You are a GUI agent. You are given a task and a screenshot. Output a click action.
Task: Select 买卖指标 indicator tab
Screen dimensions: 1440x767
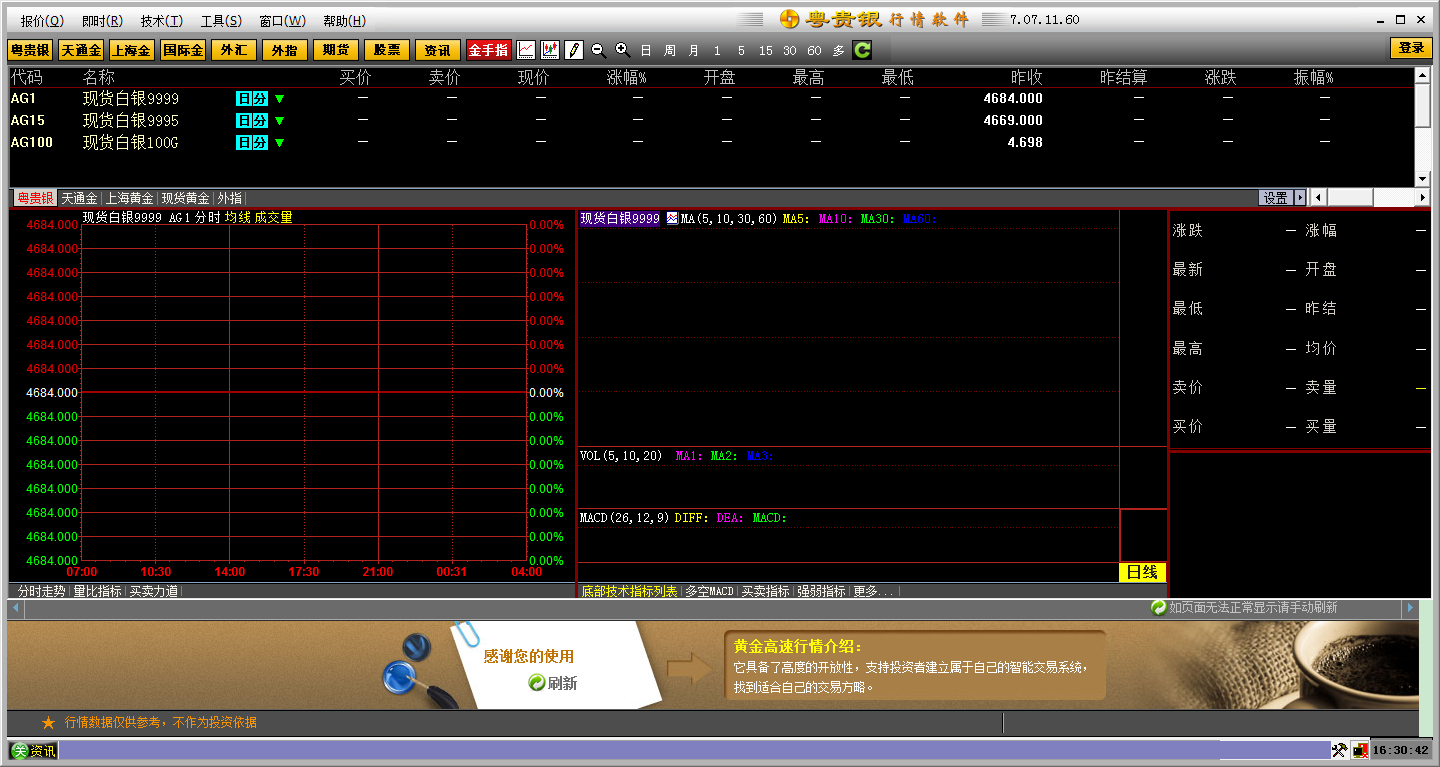pyautogui.click(x=765, y=591)
